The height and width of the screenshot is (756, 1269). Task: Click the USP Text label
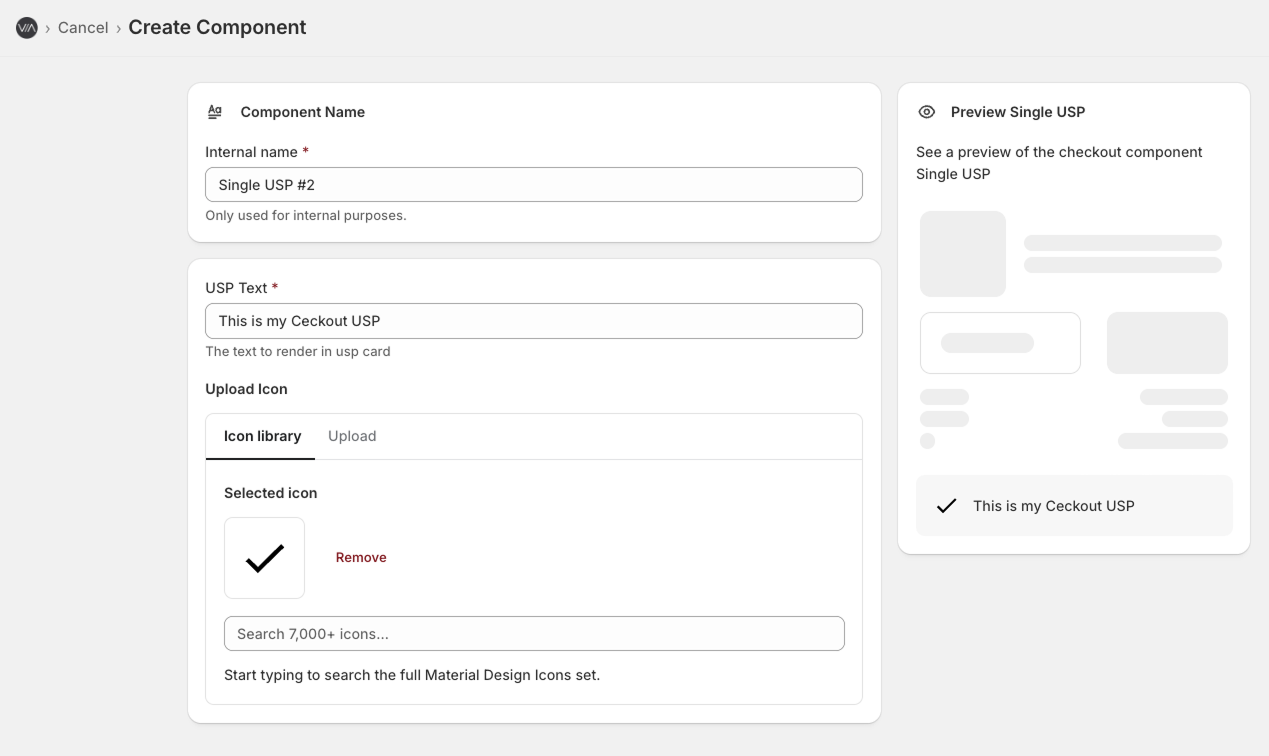click(x=236, y=288)
